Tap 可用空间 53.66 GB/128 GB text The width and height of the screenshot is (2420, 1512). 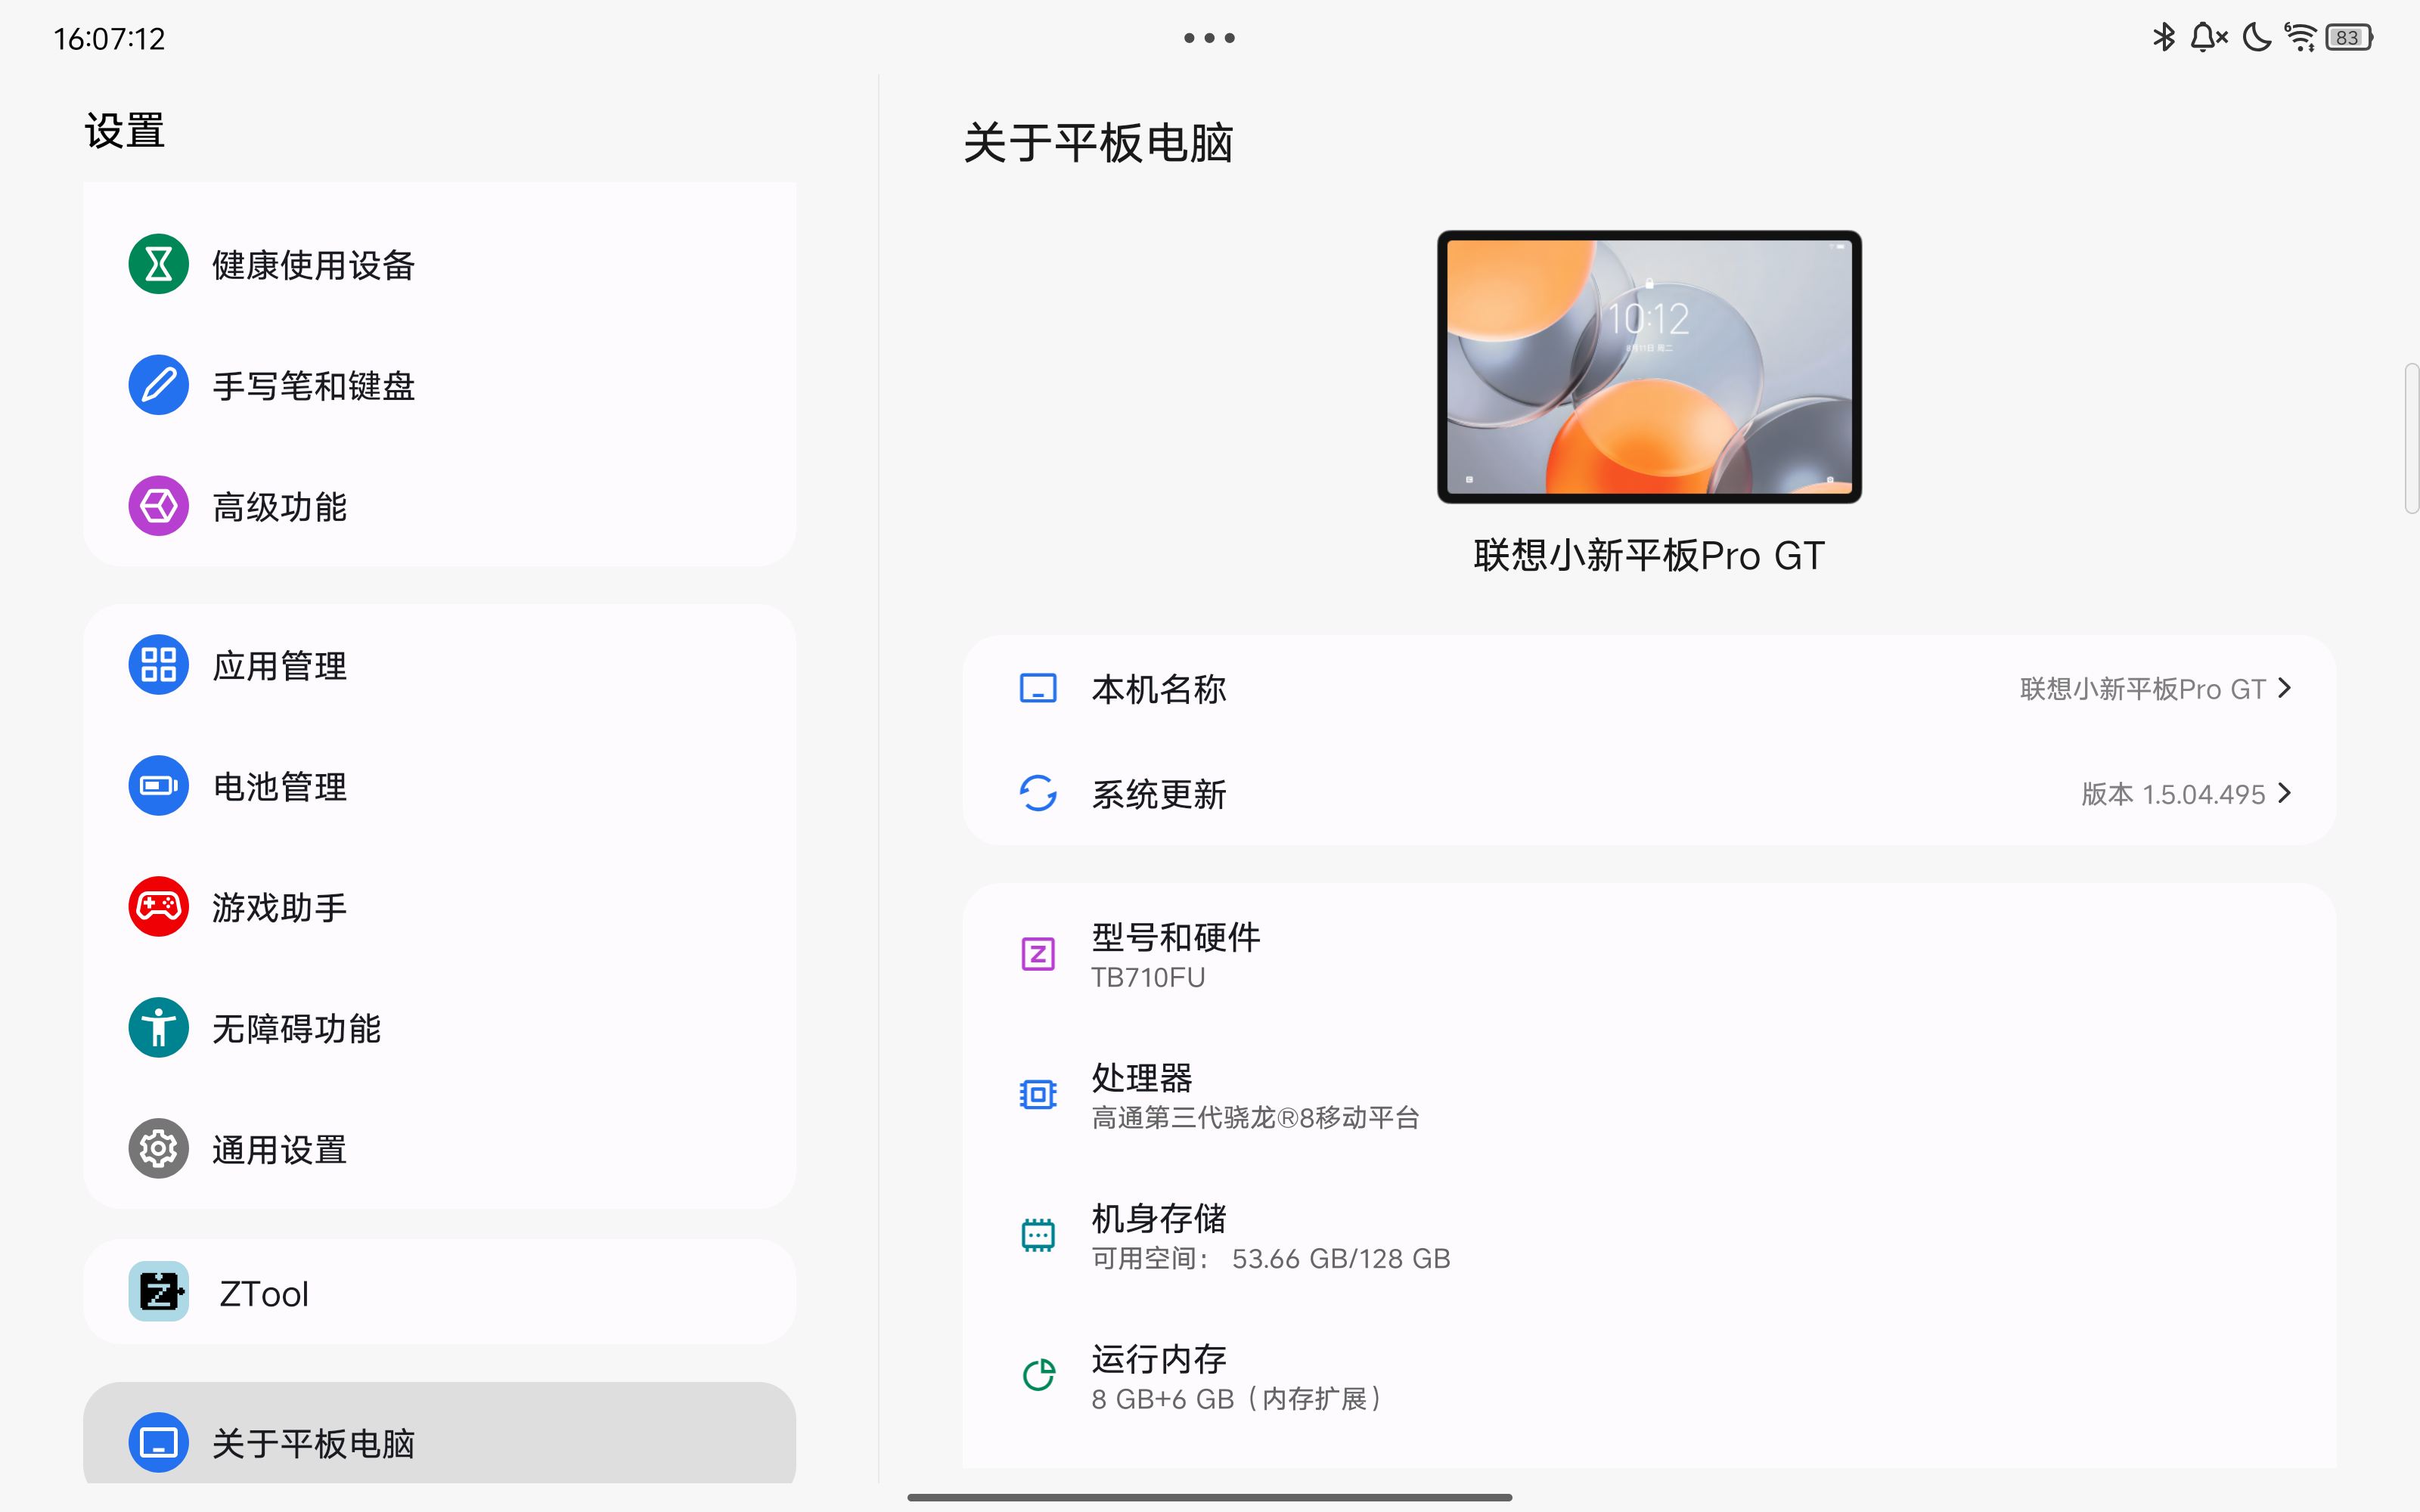[1271, 1258]
